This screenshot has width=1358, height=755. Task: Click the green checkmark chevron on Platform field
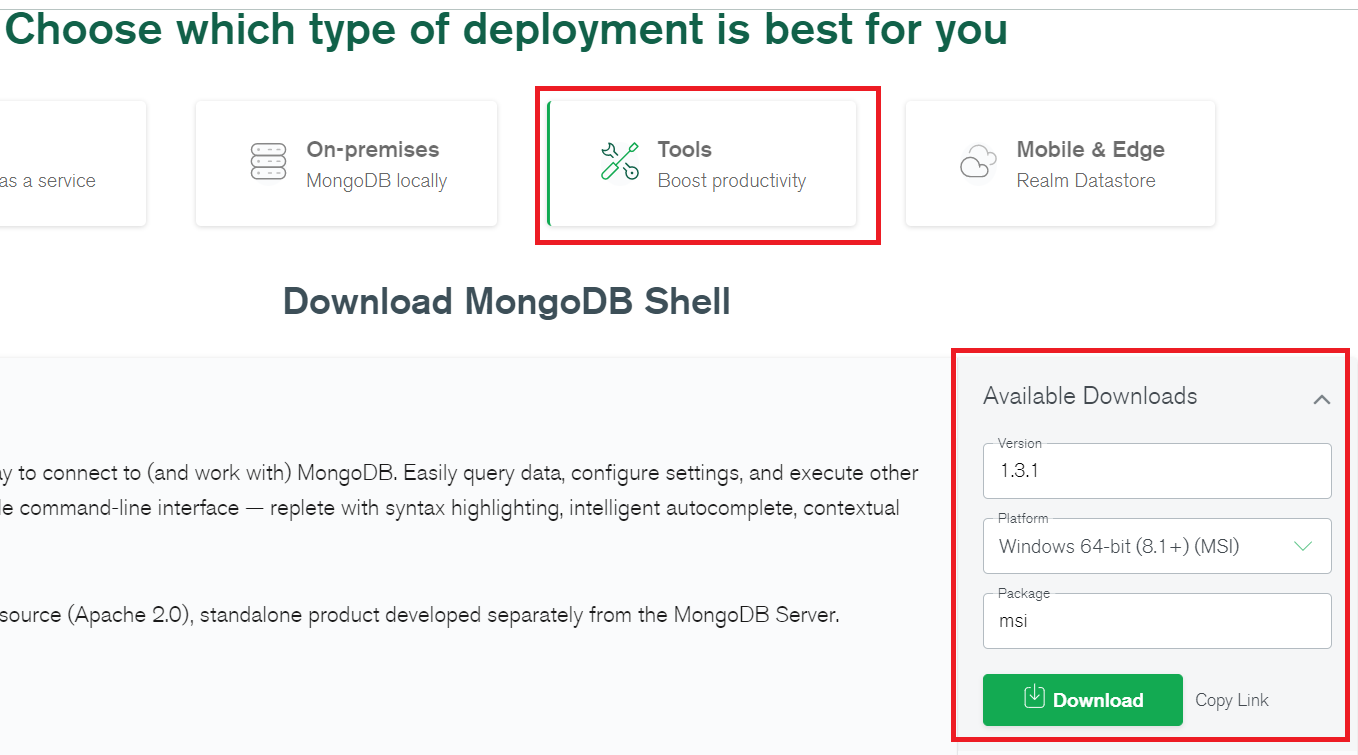[x=1303, y=546]
